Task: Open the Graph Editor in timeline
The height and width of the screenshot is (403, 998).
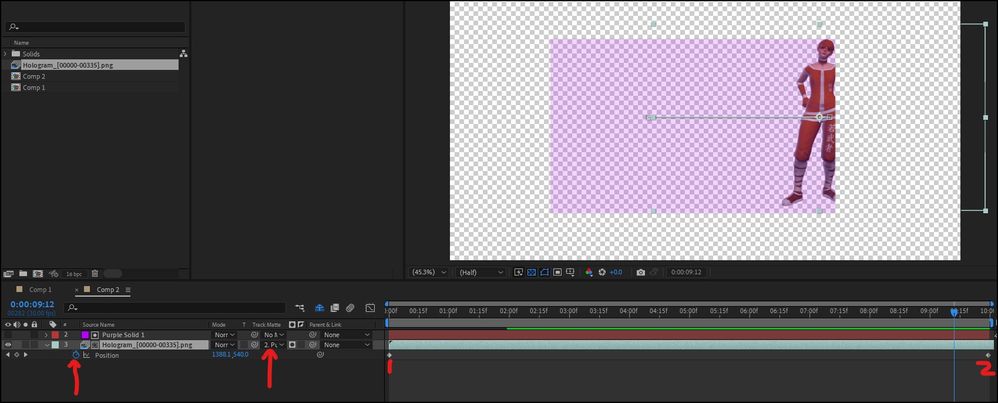Action: 370,308
